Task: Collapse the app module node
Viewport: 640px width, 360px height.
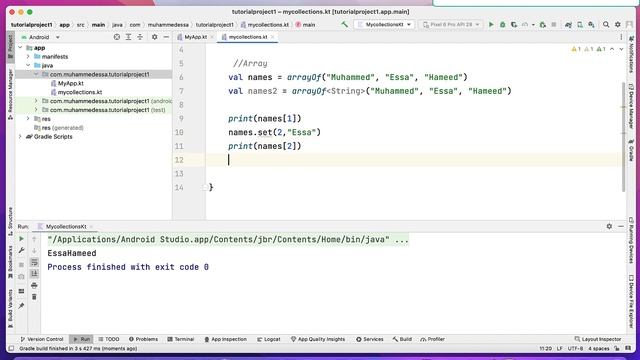Action: click(20, 48)
